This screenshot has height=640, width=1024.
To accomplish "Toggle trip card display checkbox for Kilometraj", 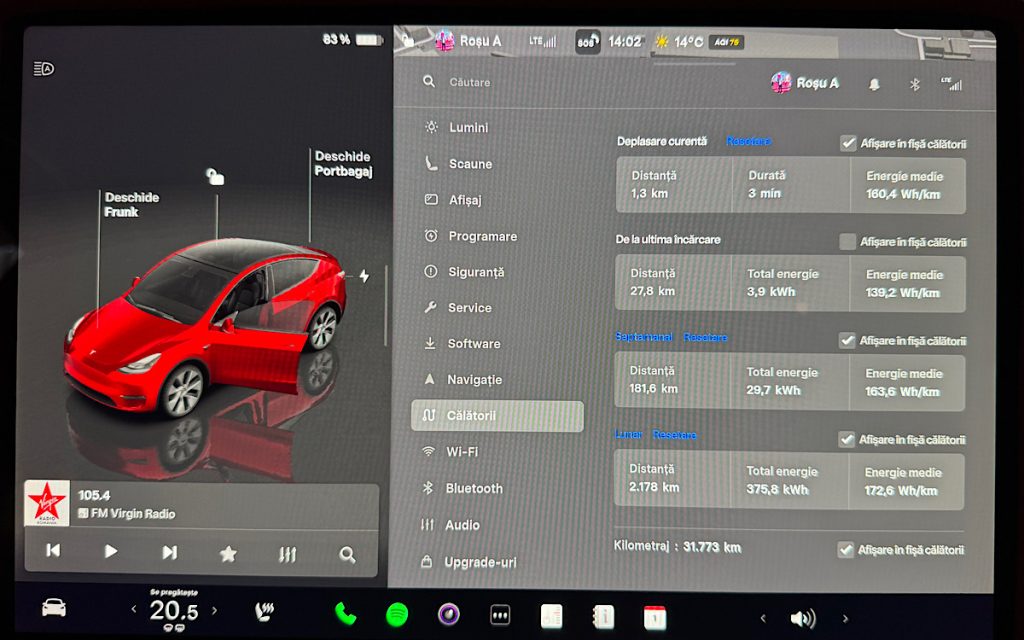I will point(848,549).
